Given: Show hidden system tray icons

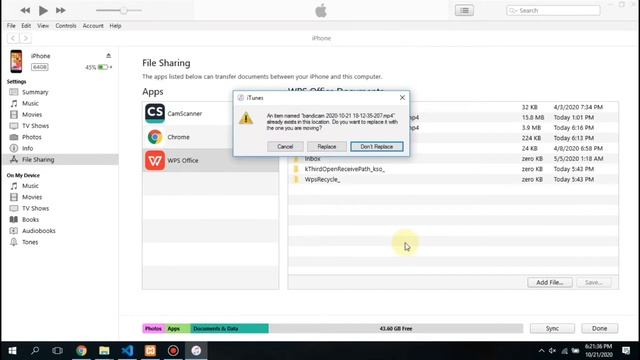Looking at the screenshot, I should [541, 351].
